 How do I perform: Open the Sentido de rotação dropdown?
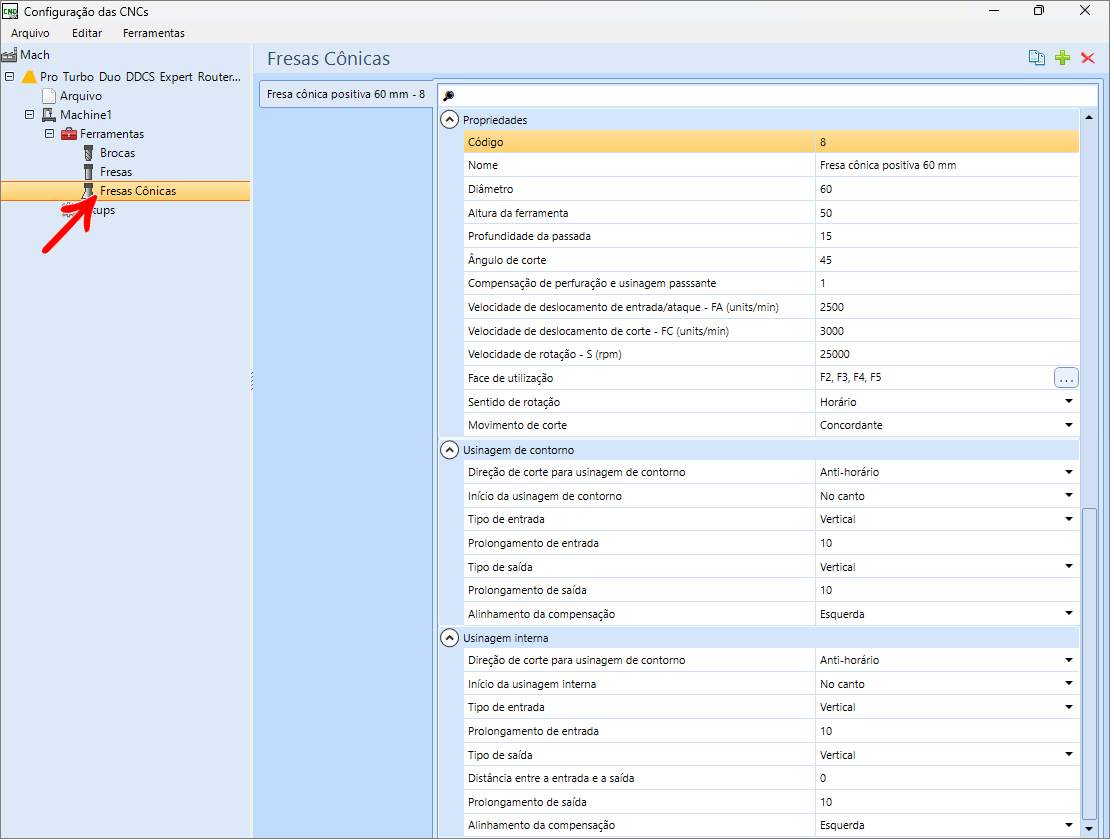click(x=1069, y=402)
